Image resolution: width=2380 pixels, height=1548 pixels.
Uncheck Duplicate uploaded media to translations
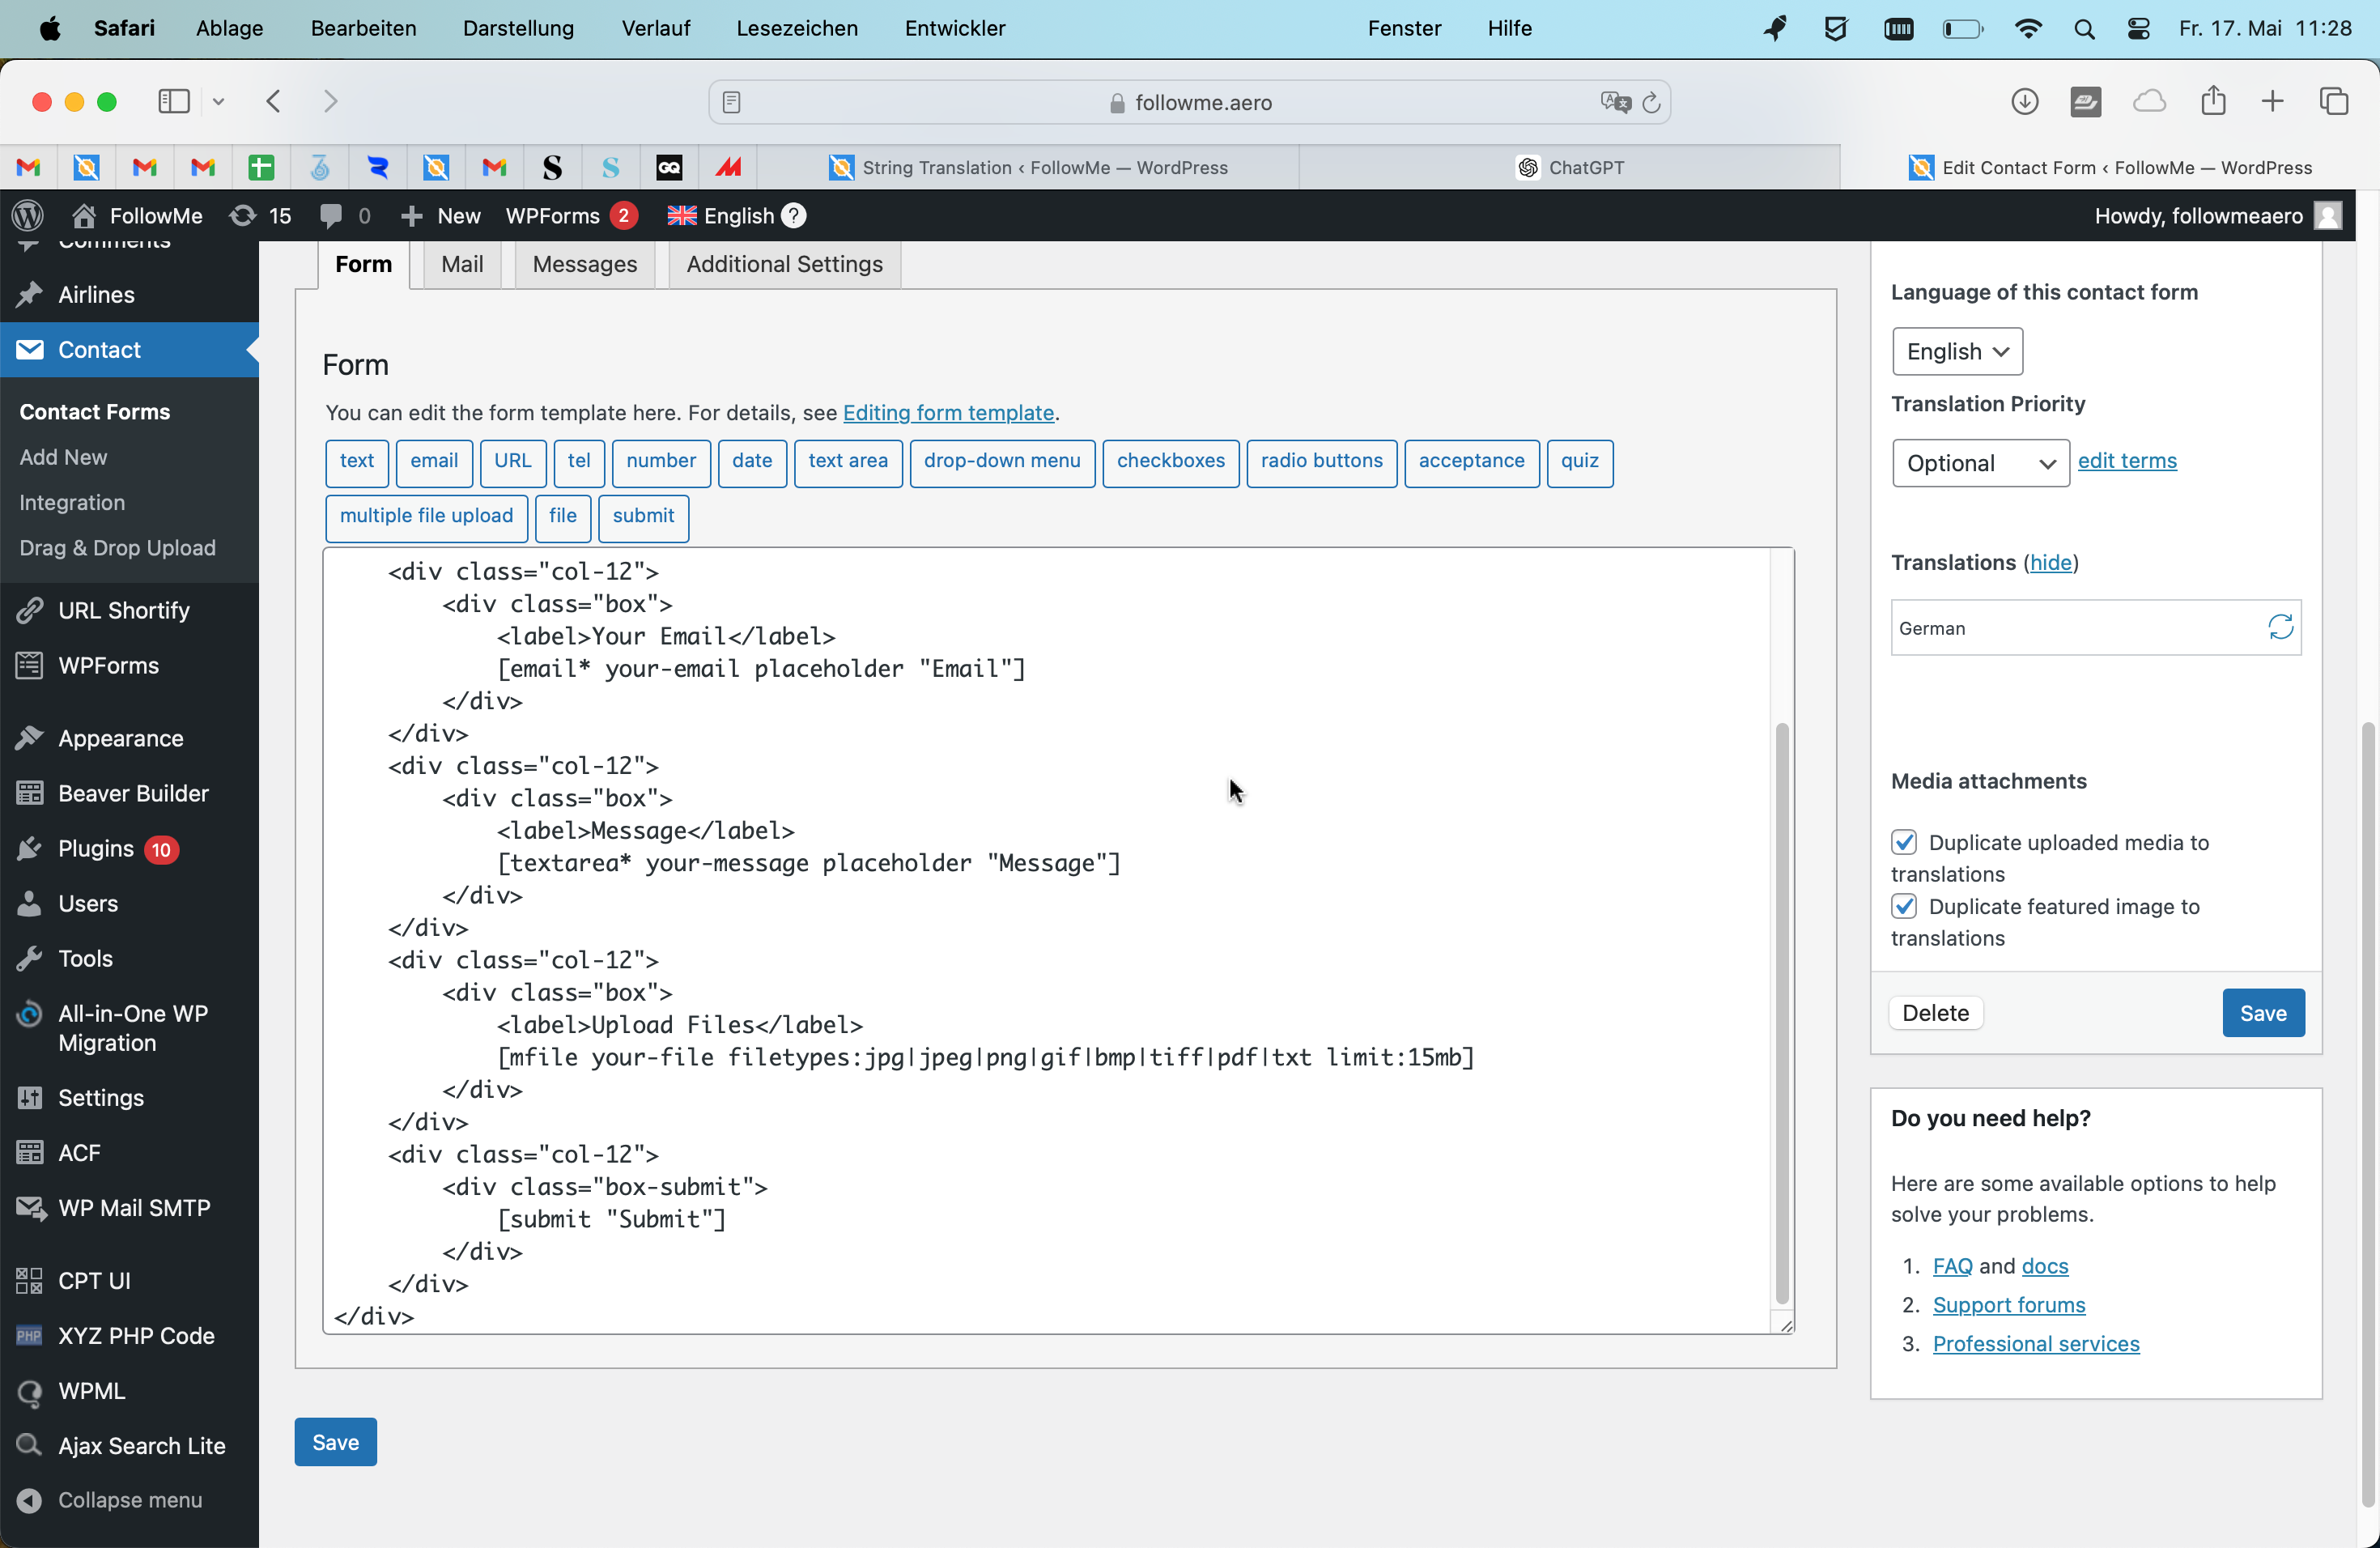pos(1904,842)
